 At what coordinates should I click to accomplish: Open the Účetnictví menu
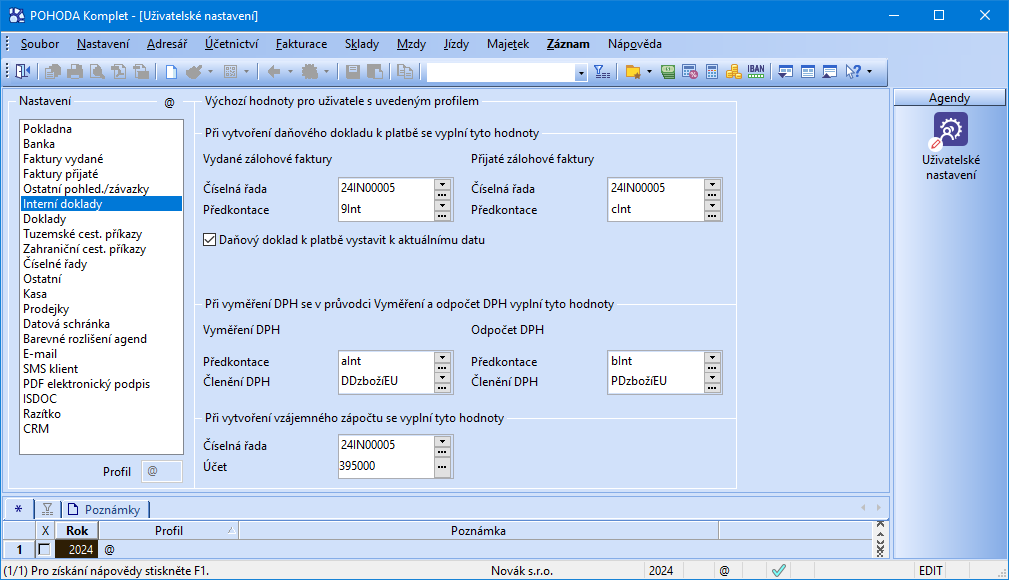tap(232, 44)
